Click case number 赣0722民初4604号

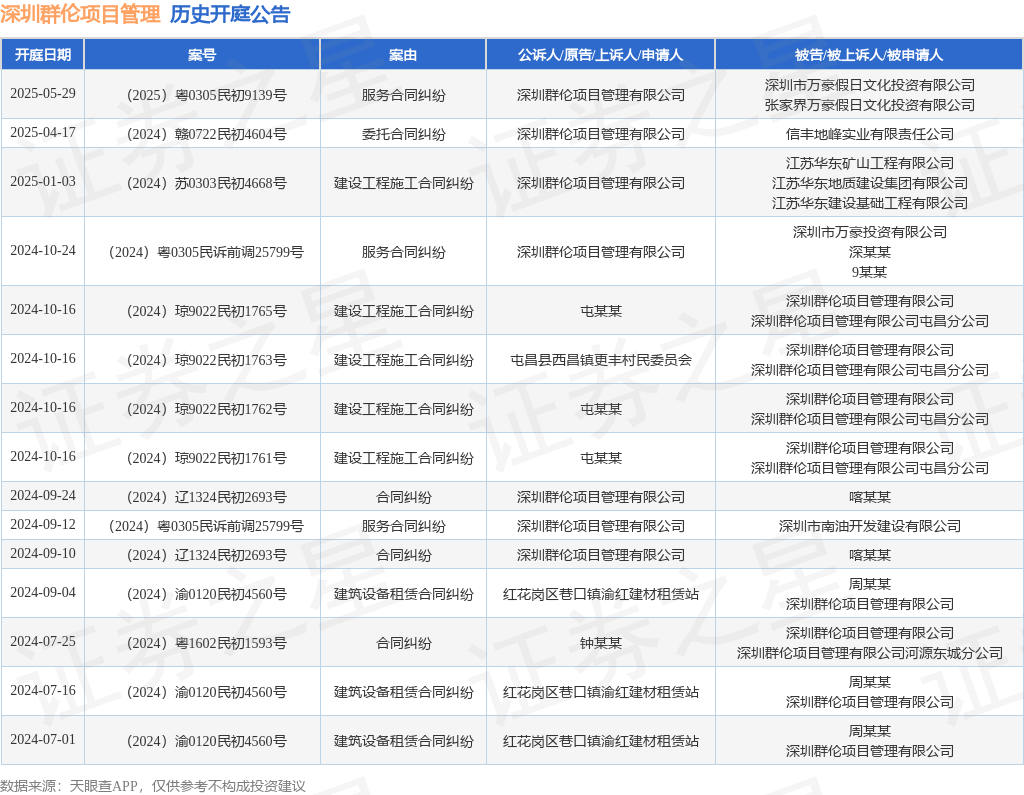pyautogui.click(x=206, y=135)
